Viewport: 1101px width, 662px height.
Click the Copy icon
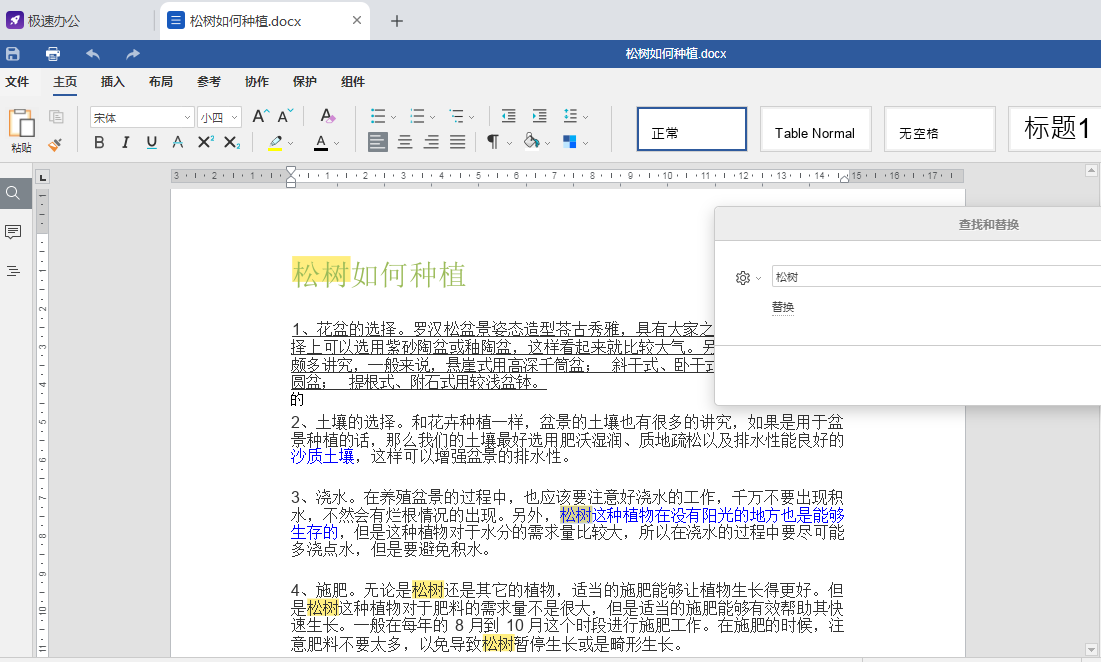coord(56,117)
